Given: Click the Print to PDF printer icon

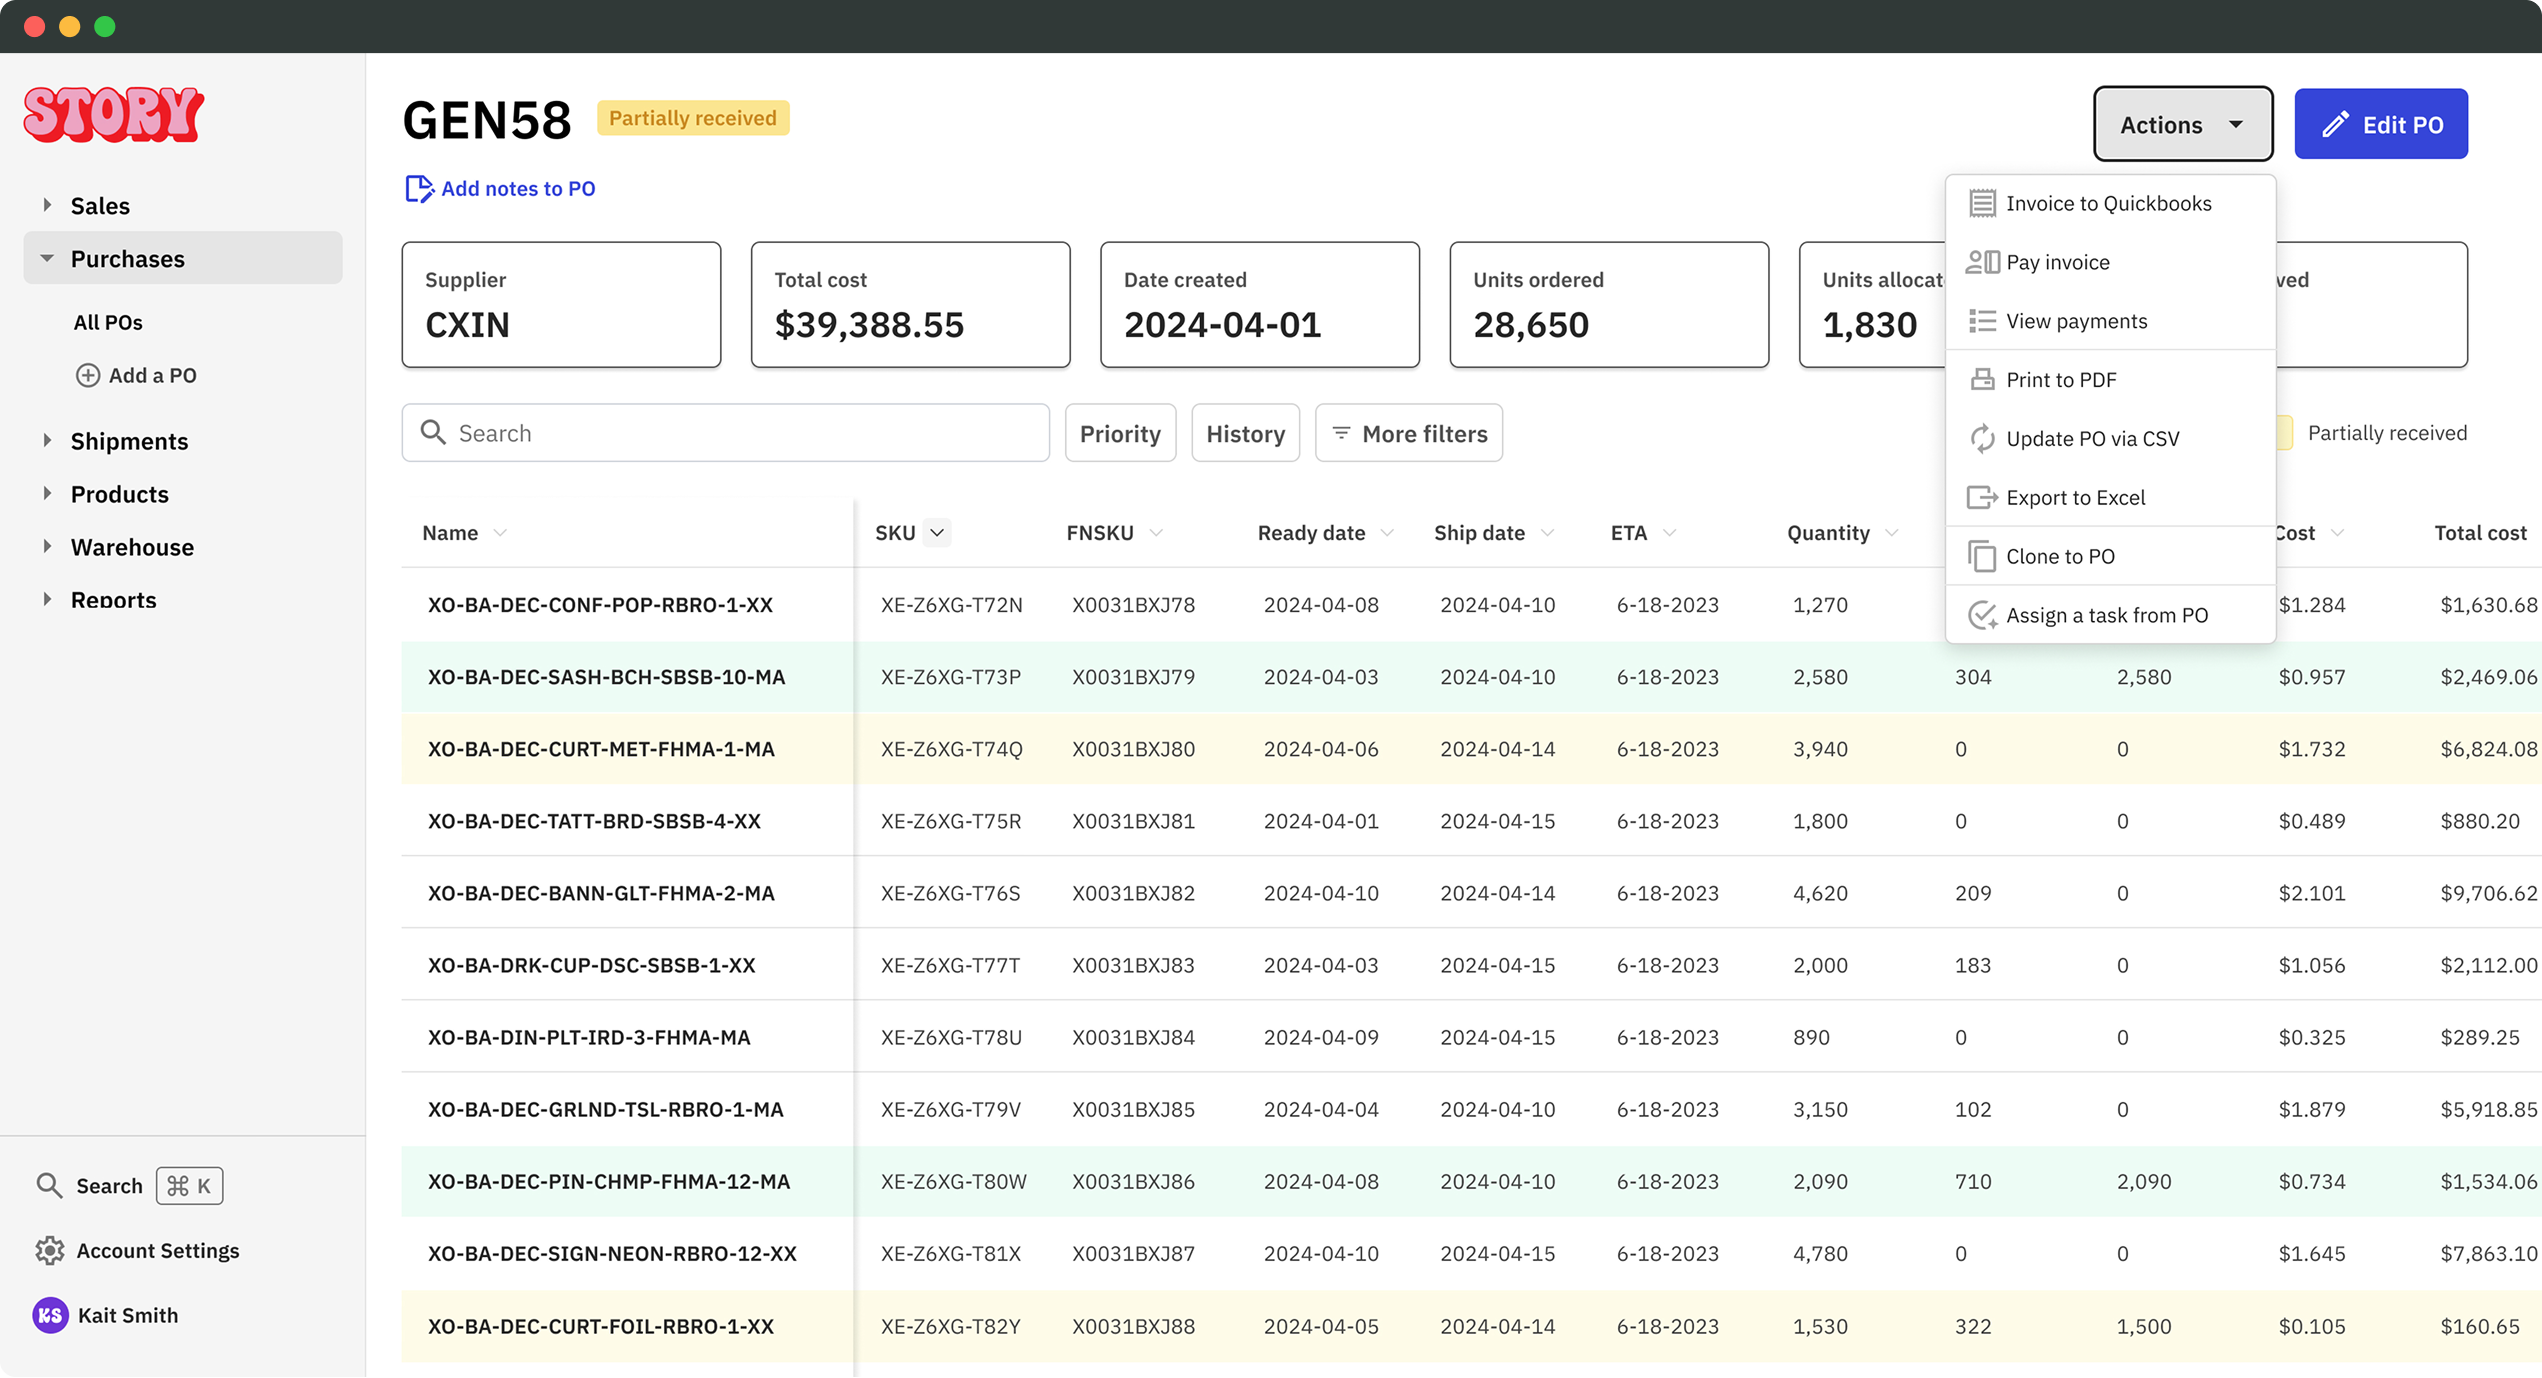Looking at the screenshot, I should coord(1982,380).
